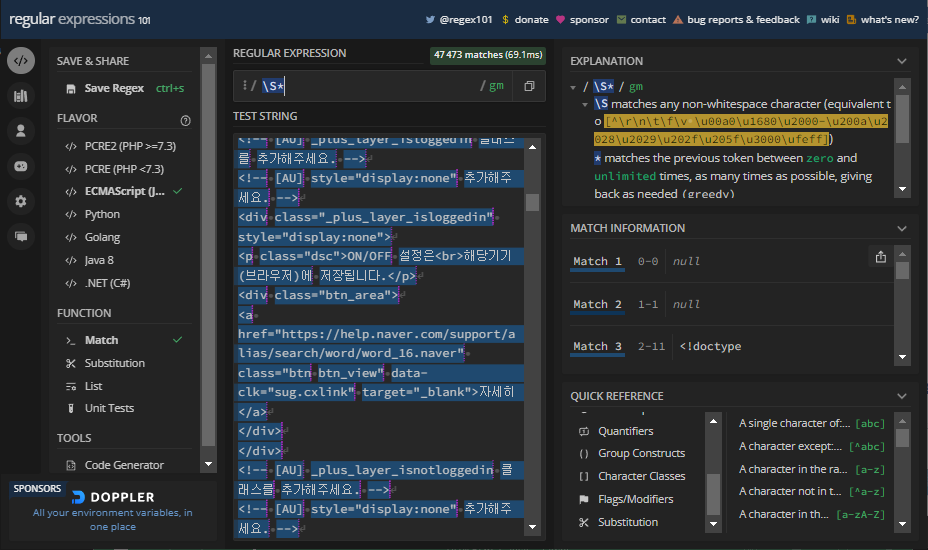928x550 pixels.
Task: Select PCRE (PHP <7.3) flavor
Action: 124,169
